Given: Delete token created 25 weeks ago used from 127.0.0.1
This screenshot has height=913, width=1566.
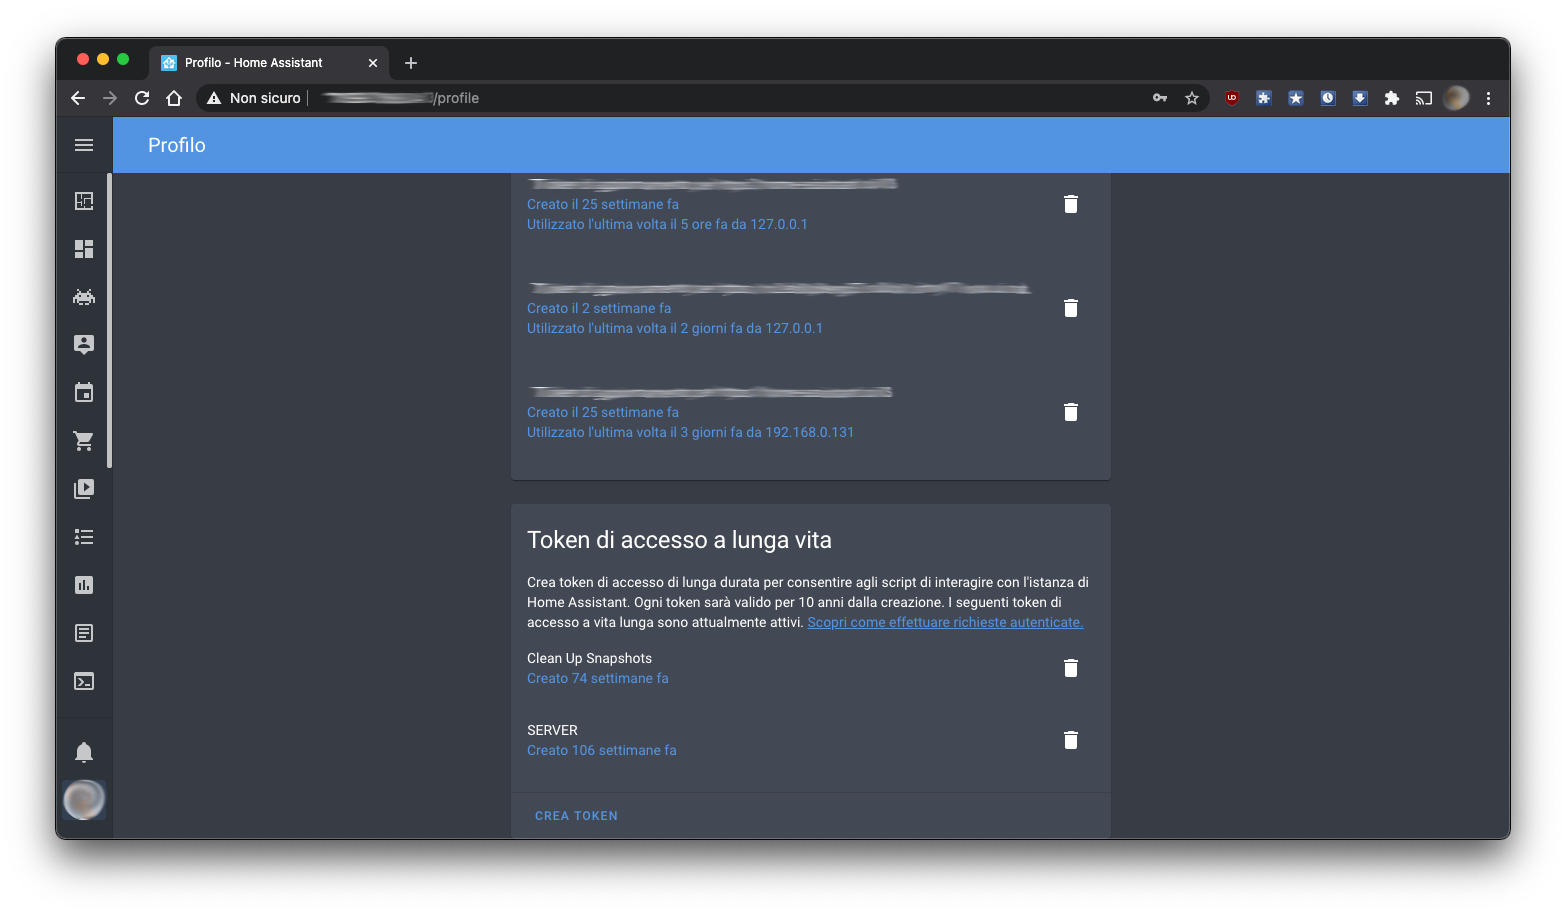Looking at the screenshot, I should [1071, 204].
